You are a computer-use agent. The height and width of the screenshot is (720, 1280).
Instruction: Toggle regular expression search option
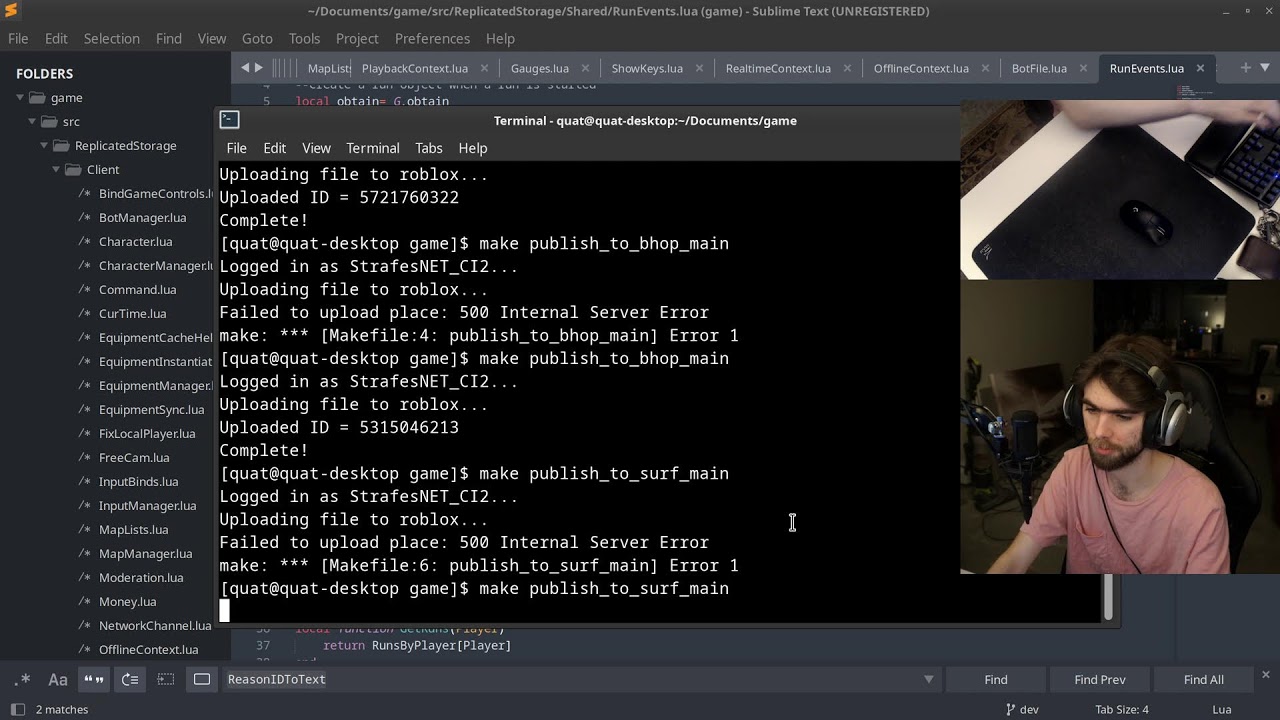click(22, 679)
